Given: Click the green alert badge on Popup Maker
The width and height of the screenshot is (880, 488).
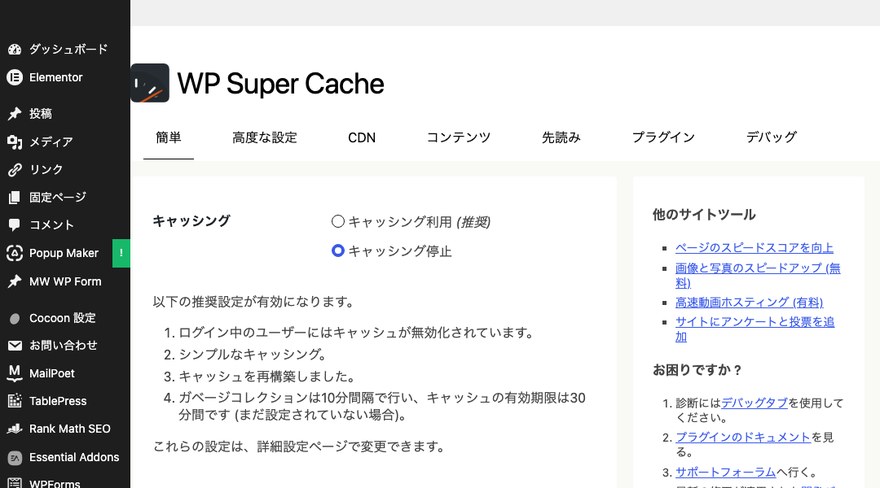Looking at the screenshot, I should coord(121,253).
